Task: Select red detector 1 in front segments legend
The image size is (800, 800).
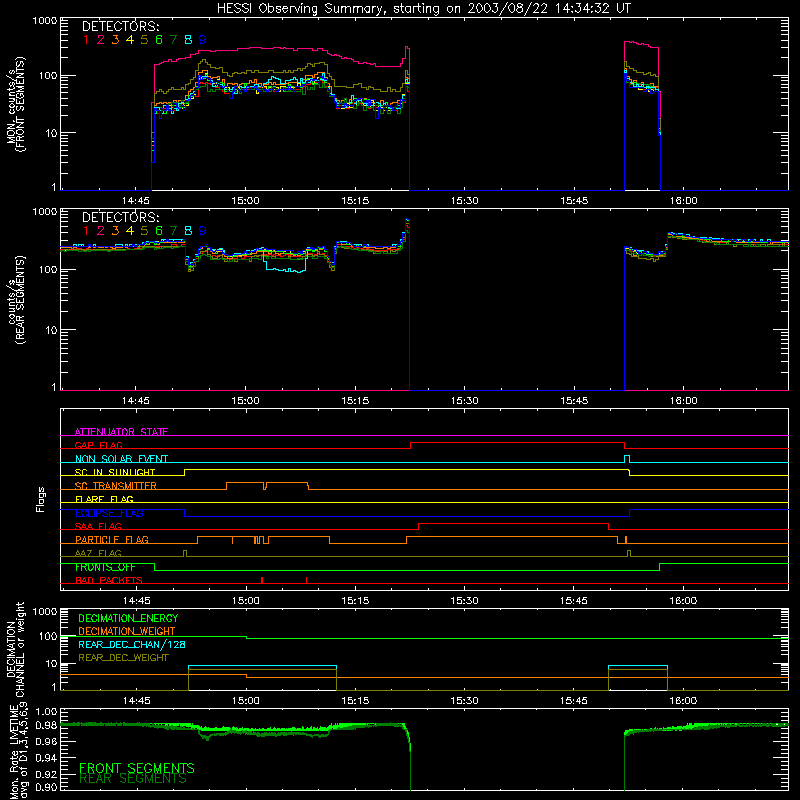Action: click(x=86, y=40)
